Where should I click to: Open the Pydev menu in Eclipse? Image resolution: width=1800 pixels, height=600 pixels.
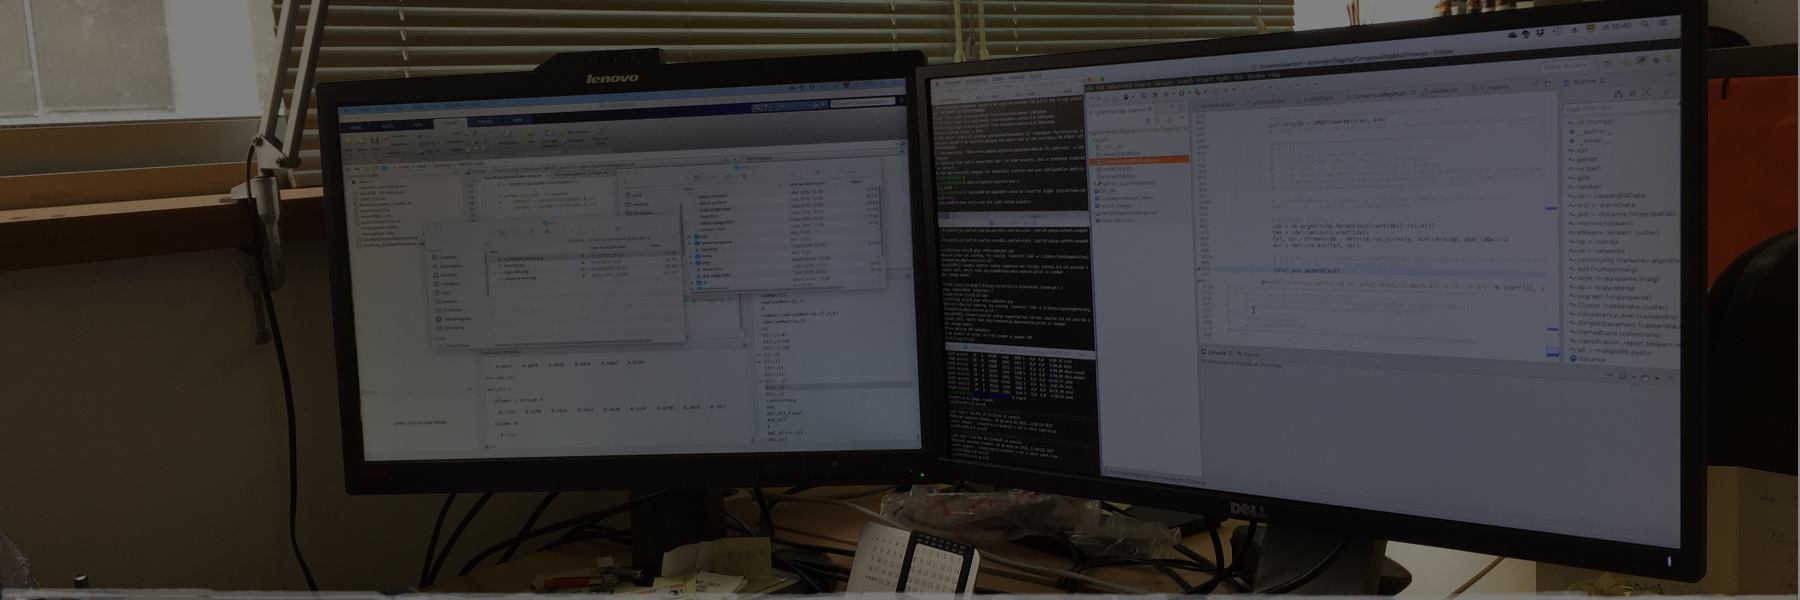1223,78
